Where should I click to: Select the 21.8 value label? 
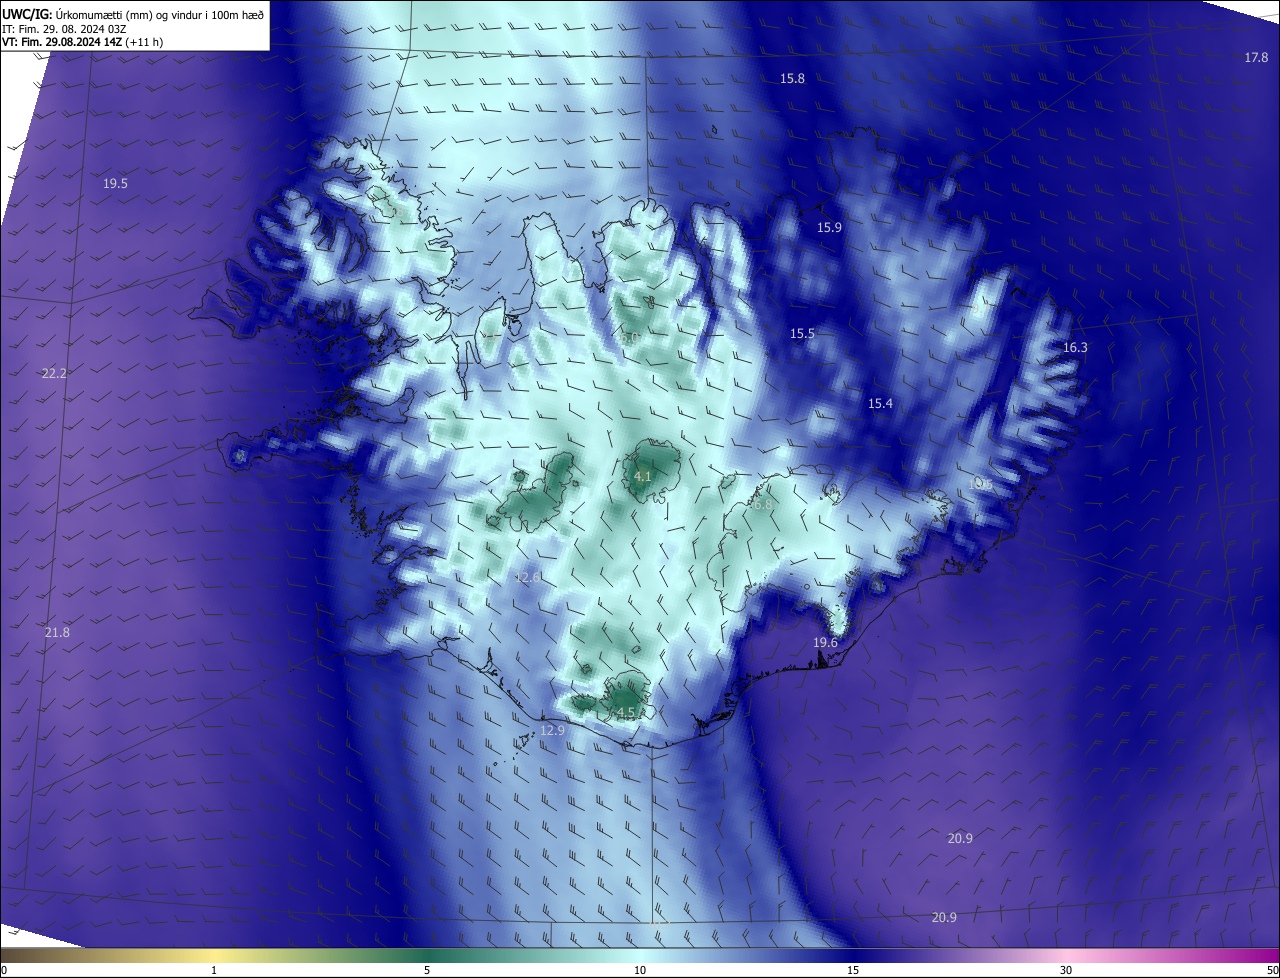coord(57,633)
